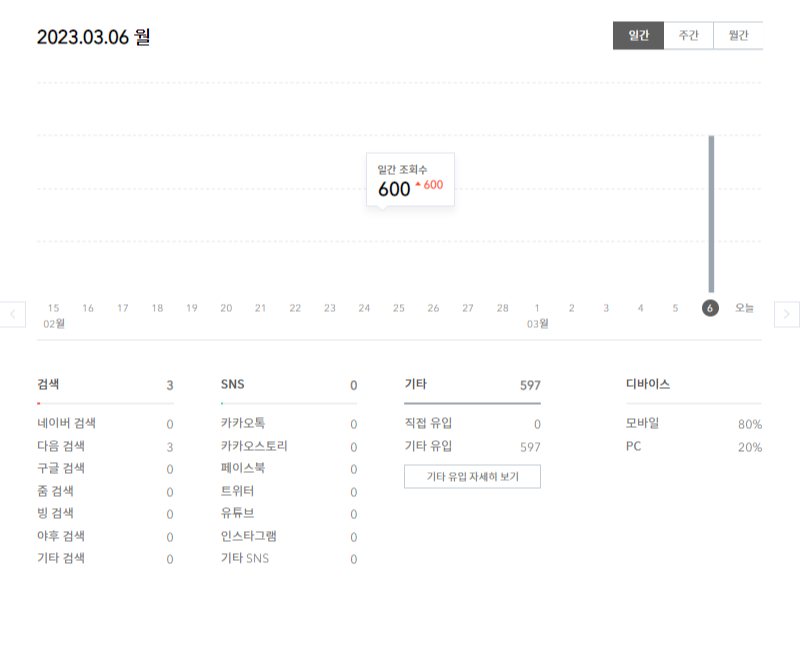Screen dimensions: 805x647
Task: Select March 4 on the timeline
Action: (640, 308)
